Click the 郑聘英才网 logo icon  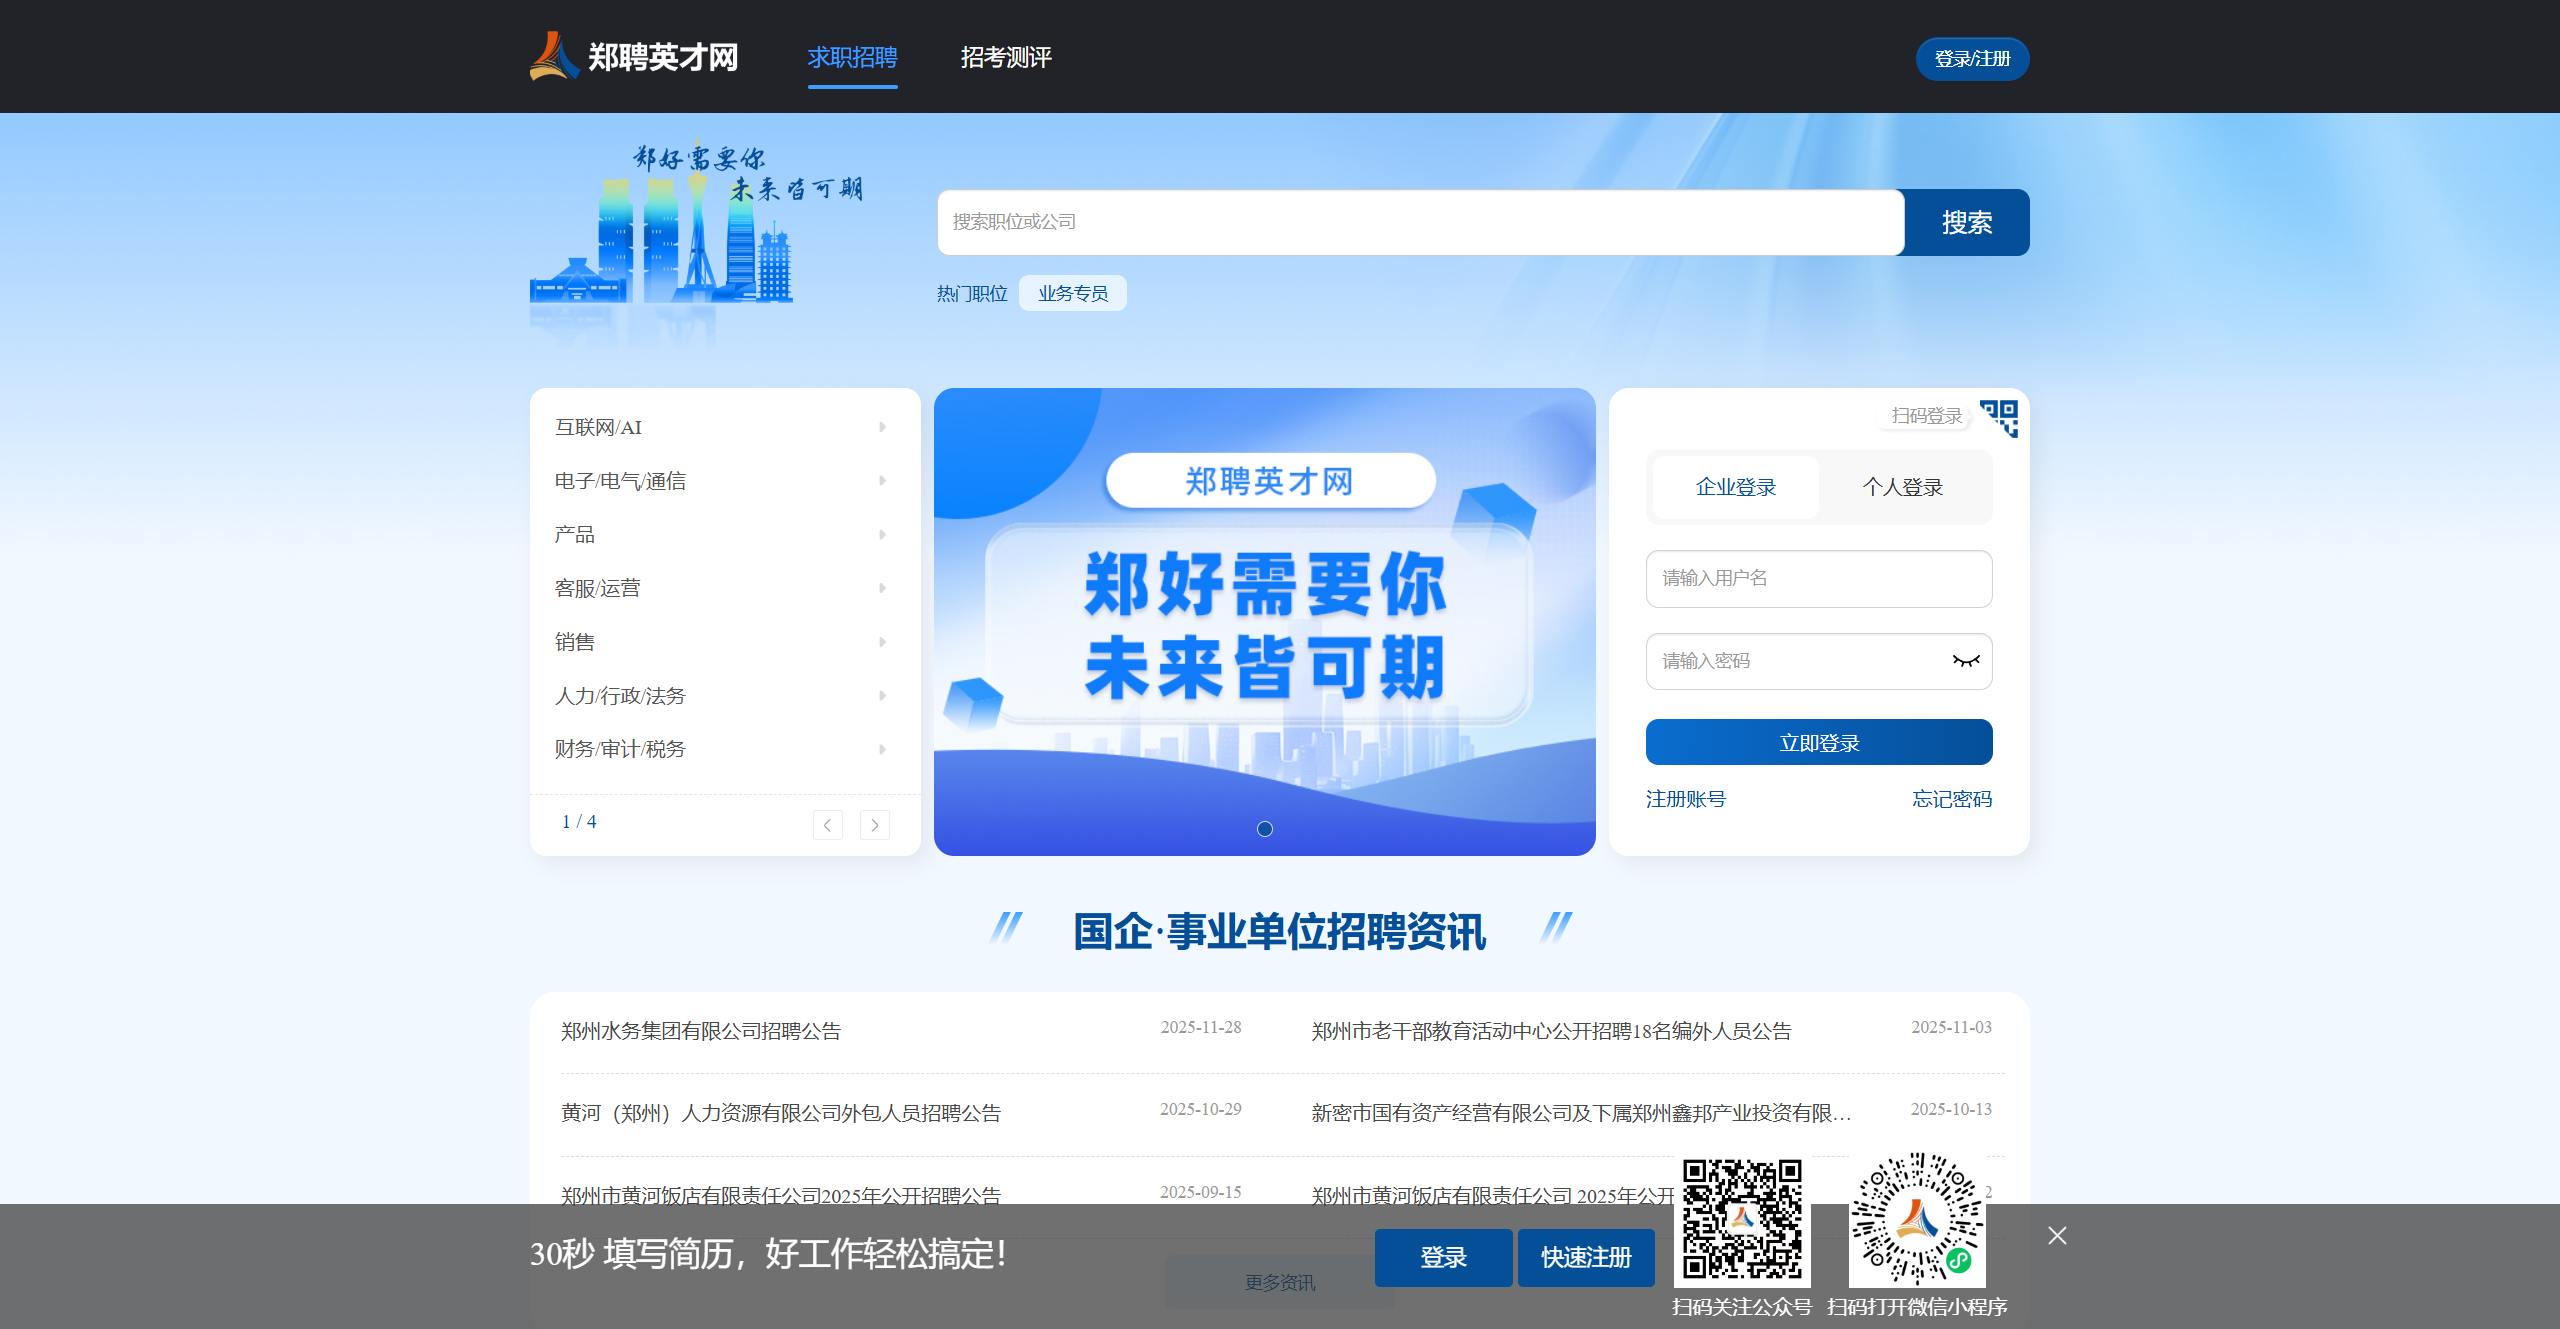click(x=555, y=57)
